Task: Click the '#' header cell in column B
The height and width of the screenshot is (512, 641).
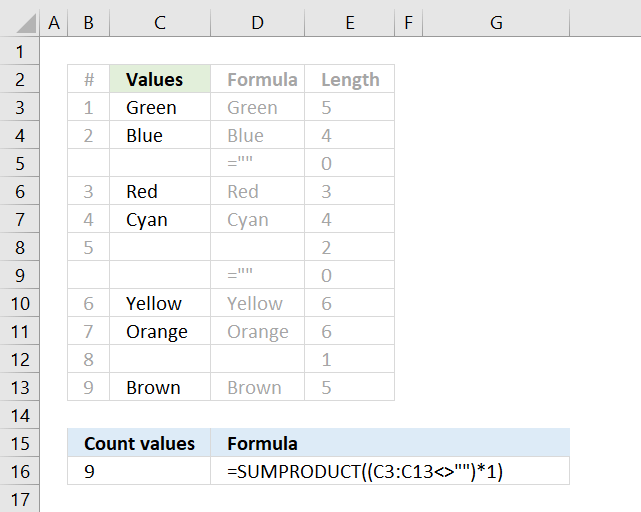Action: click(89, 79)
